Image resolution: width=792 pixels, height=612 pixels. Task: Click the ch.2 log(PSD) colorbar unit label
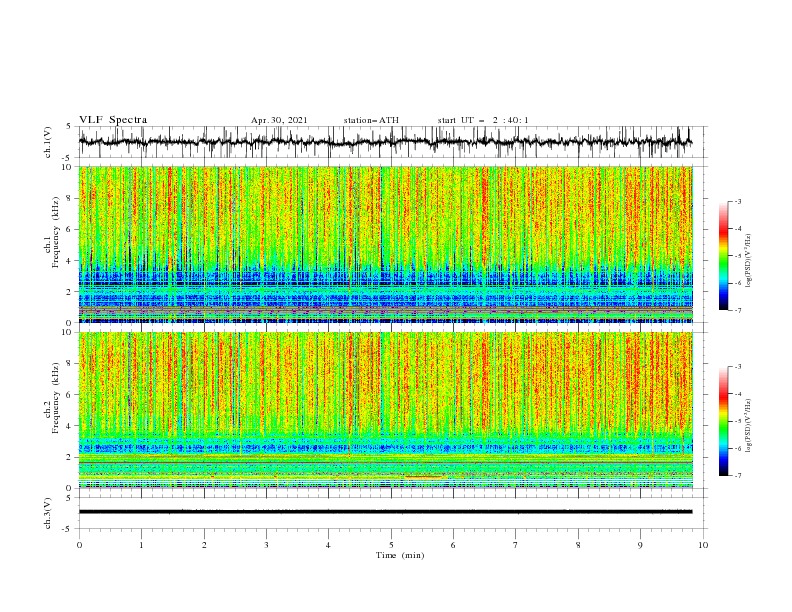748,426
